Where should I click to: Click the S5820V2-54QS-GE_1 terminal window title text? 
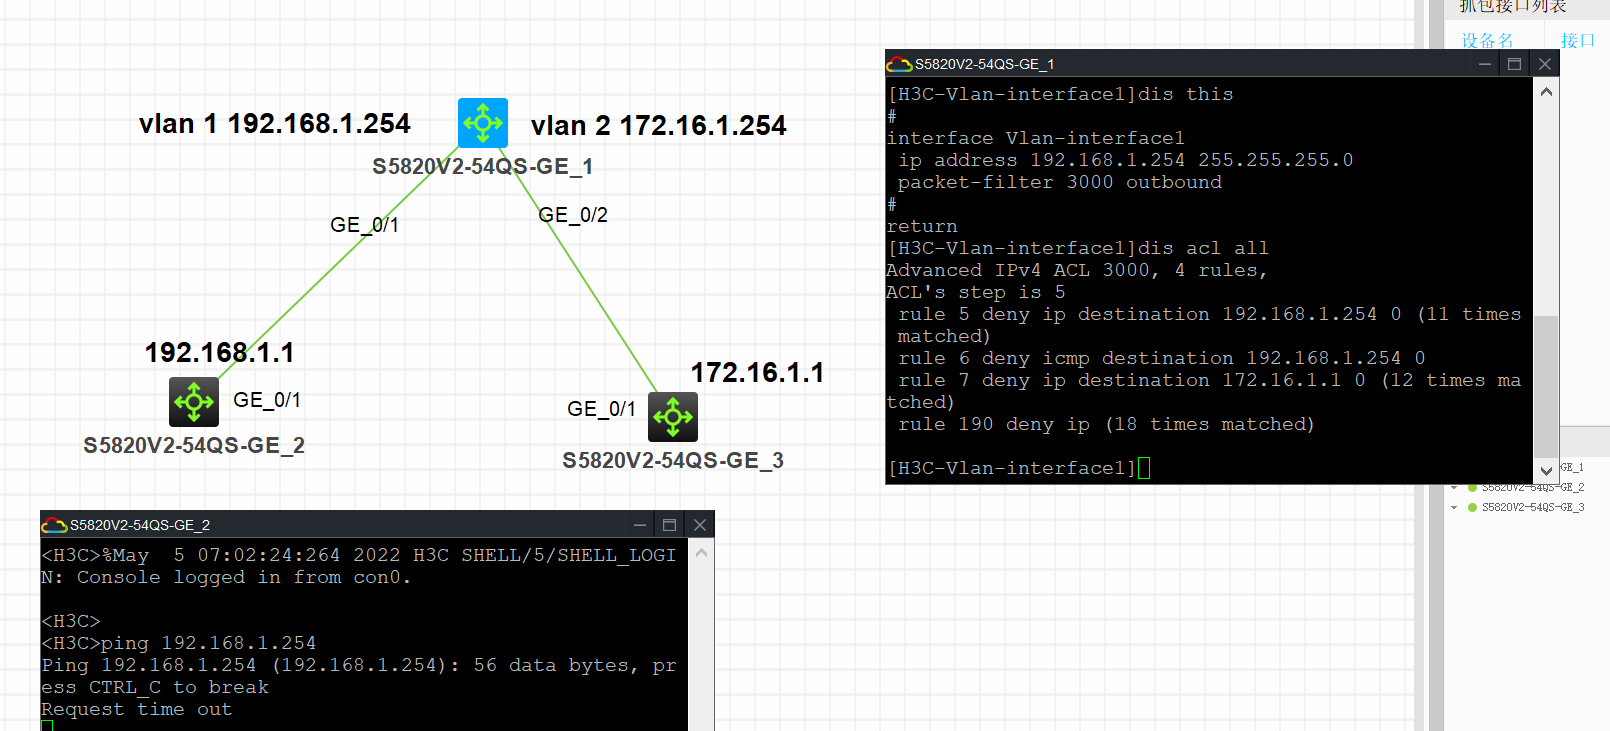(985, 64)
